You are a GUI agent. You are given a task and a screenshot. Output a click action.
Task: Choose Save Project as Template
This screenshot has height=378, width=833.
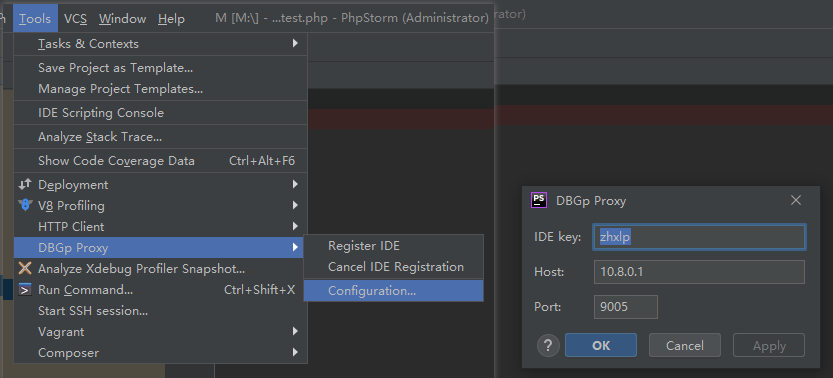tap(160, 68)
